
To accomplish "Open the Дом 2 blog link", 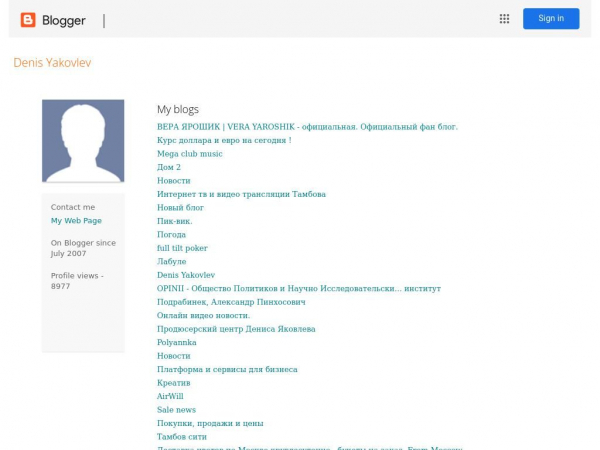I will 168,168.
